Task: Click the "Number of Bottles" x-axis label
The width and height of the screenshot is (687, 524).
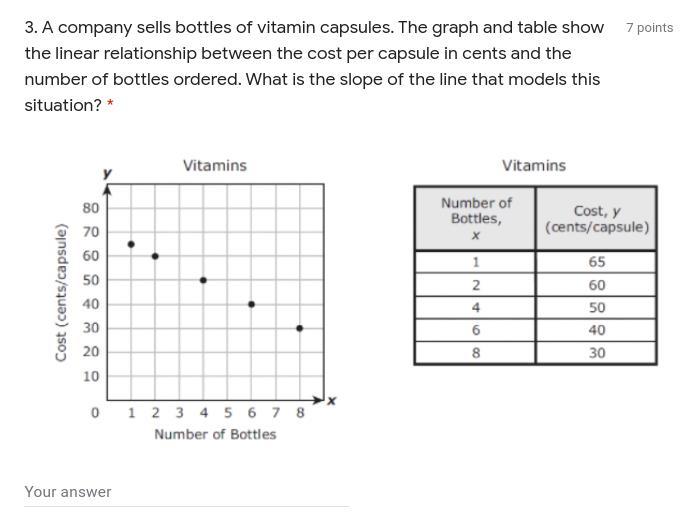Action: pyautogui.click(x=215, y=434)
